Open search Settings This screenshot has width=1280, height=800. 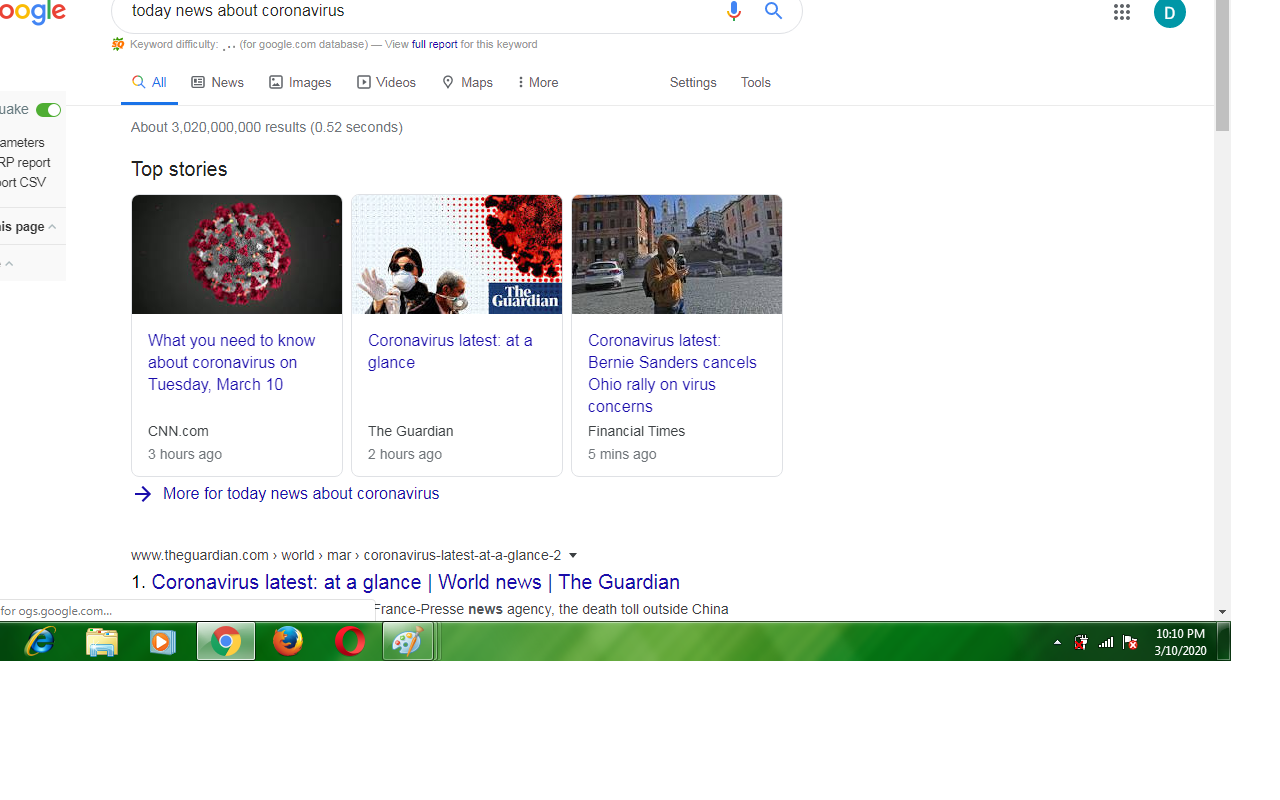point(693,82)
